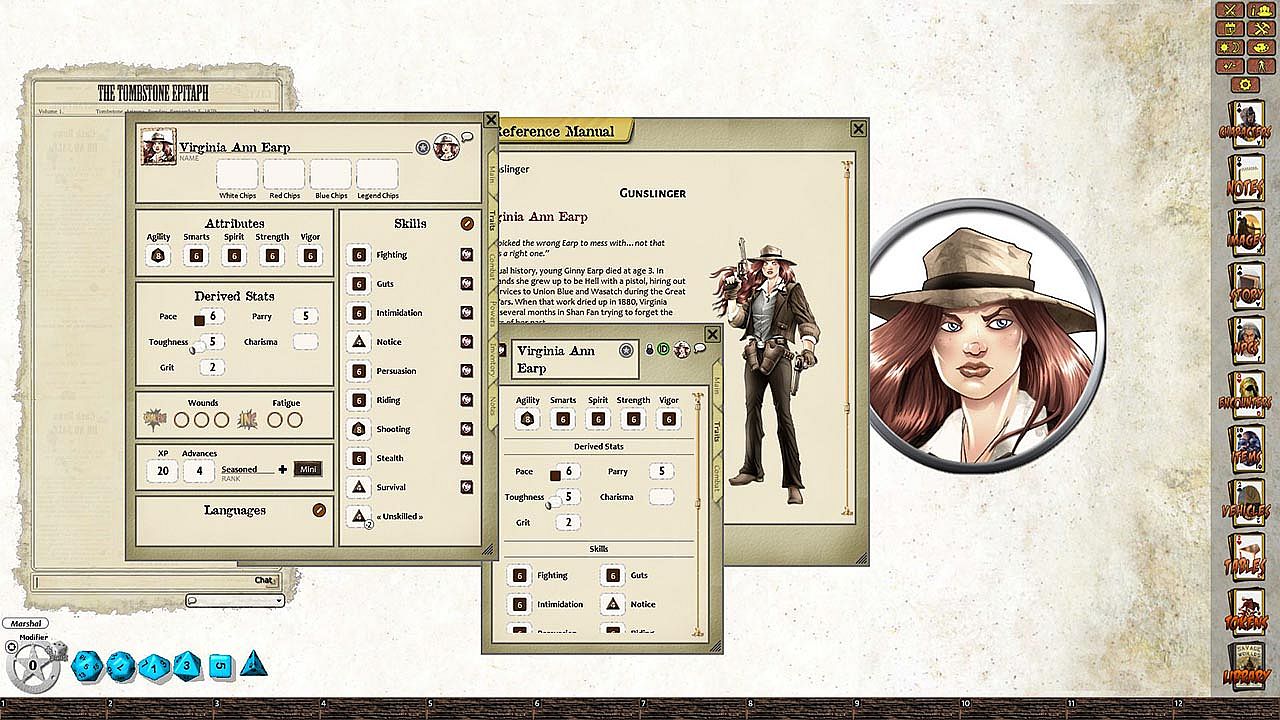Toggle the Incapacitated INC marker
1280x720 pixels.
point(248,420)
